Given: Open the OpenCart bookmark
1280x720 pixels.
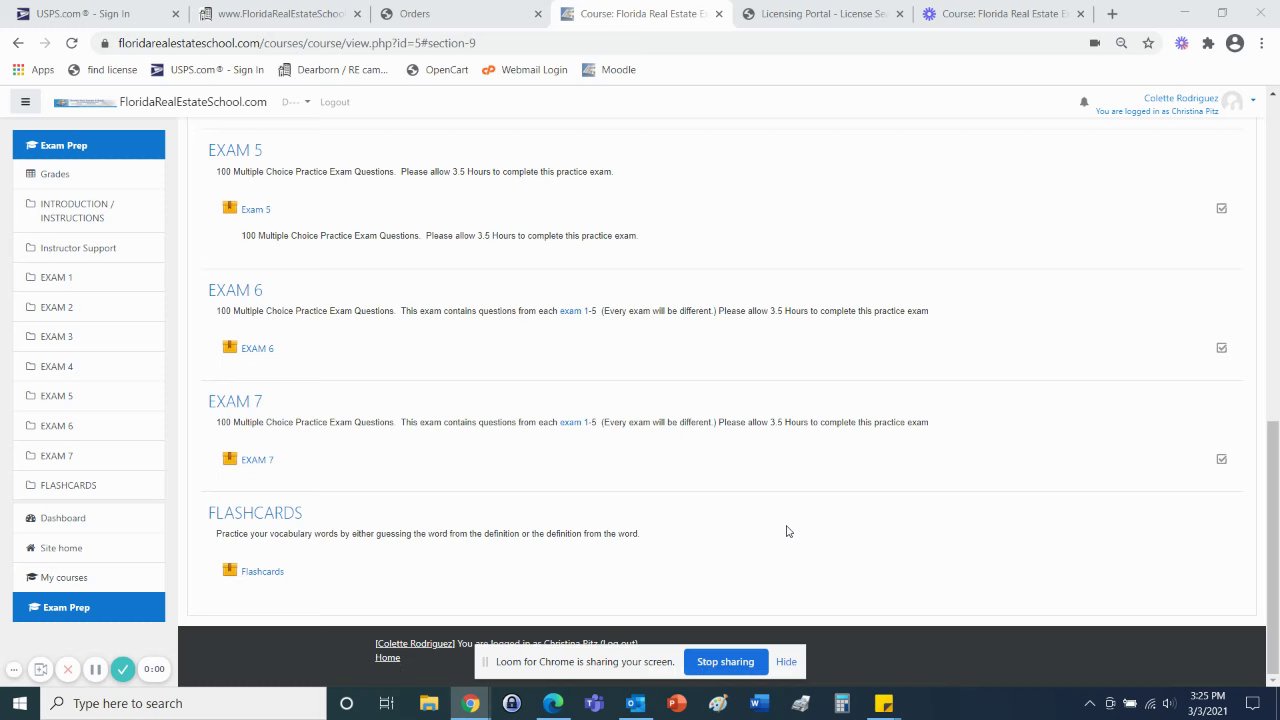Looking at the screenshot, I should tap(437, 70).
